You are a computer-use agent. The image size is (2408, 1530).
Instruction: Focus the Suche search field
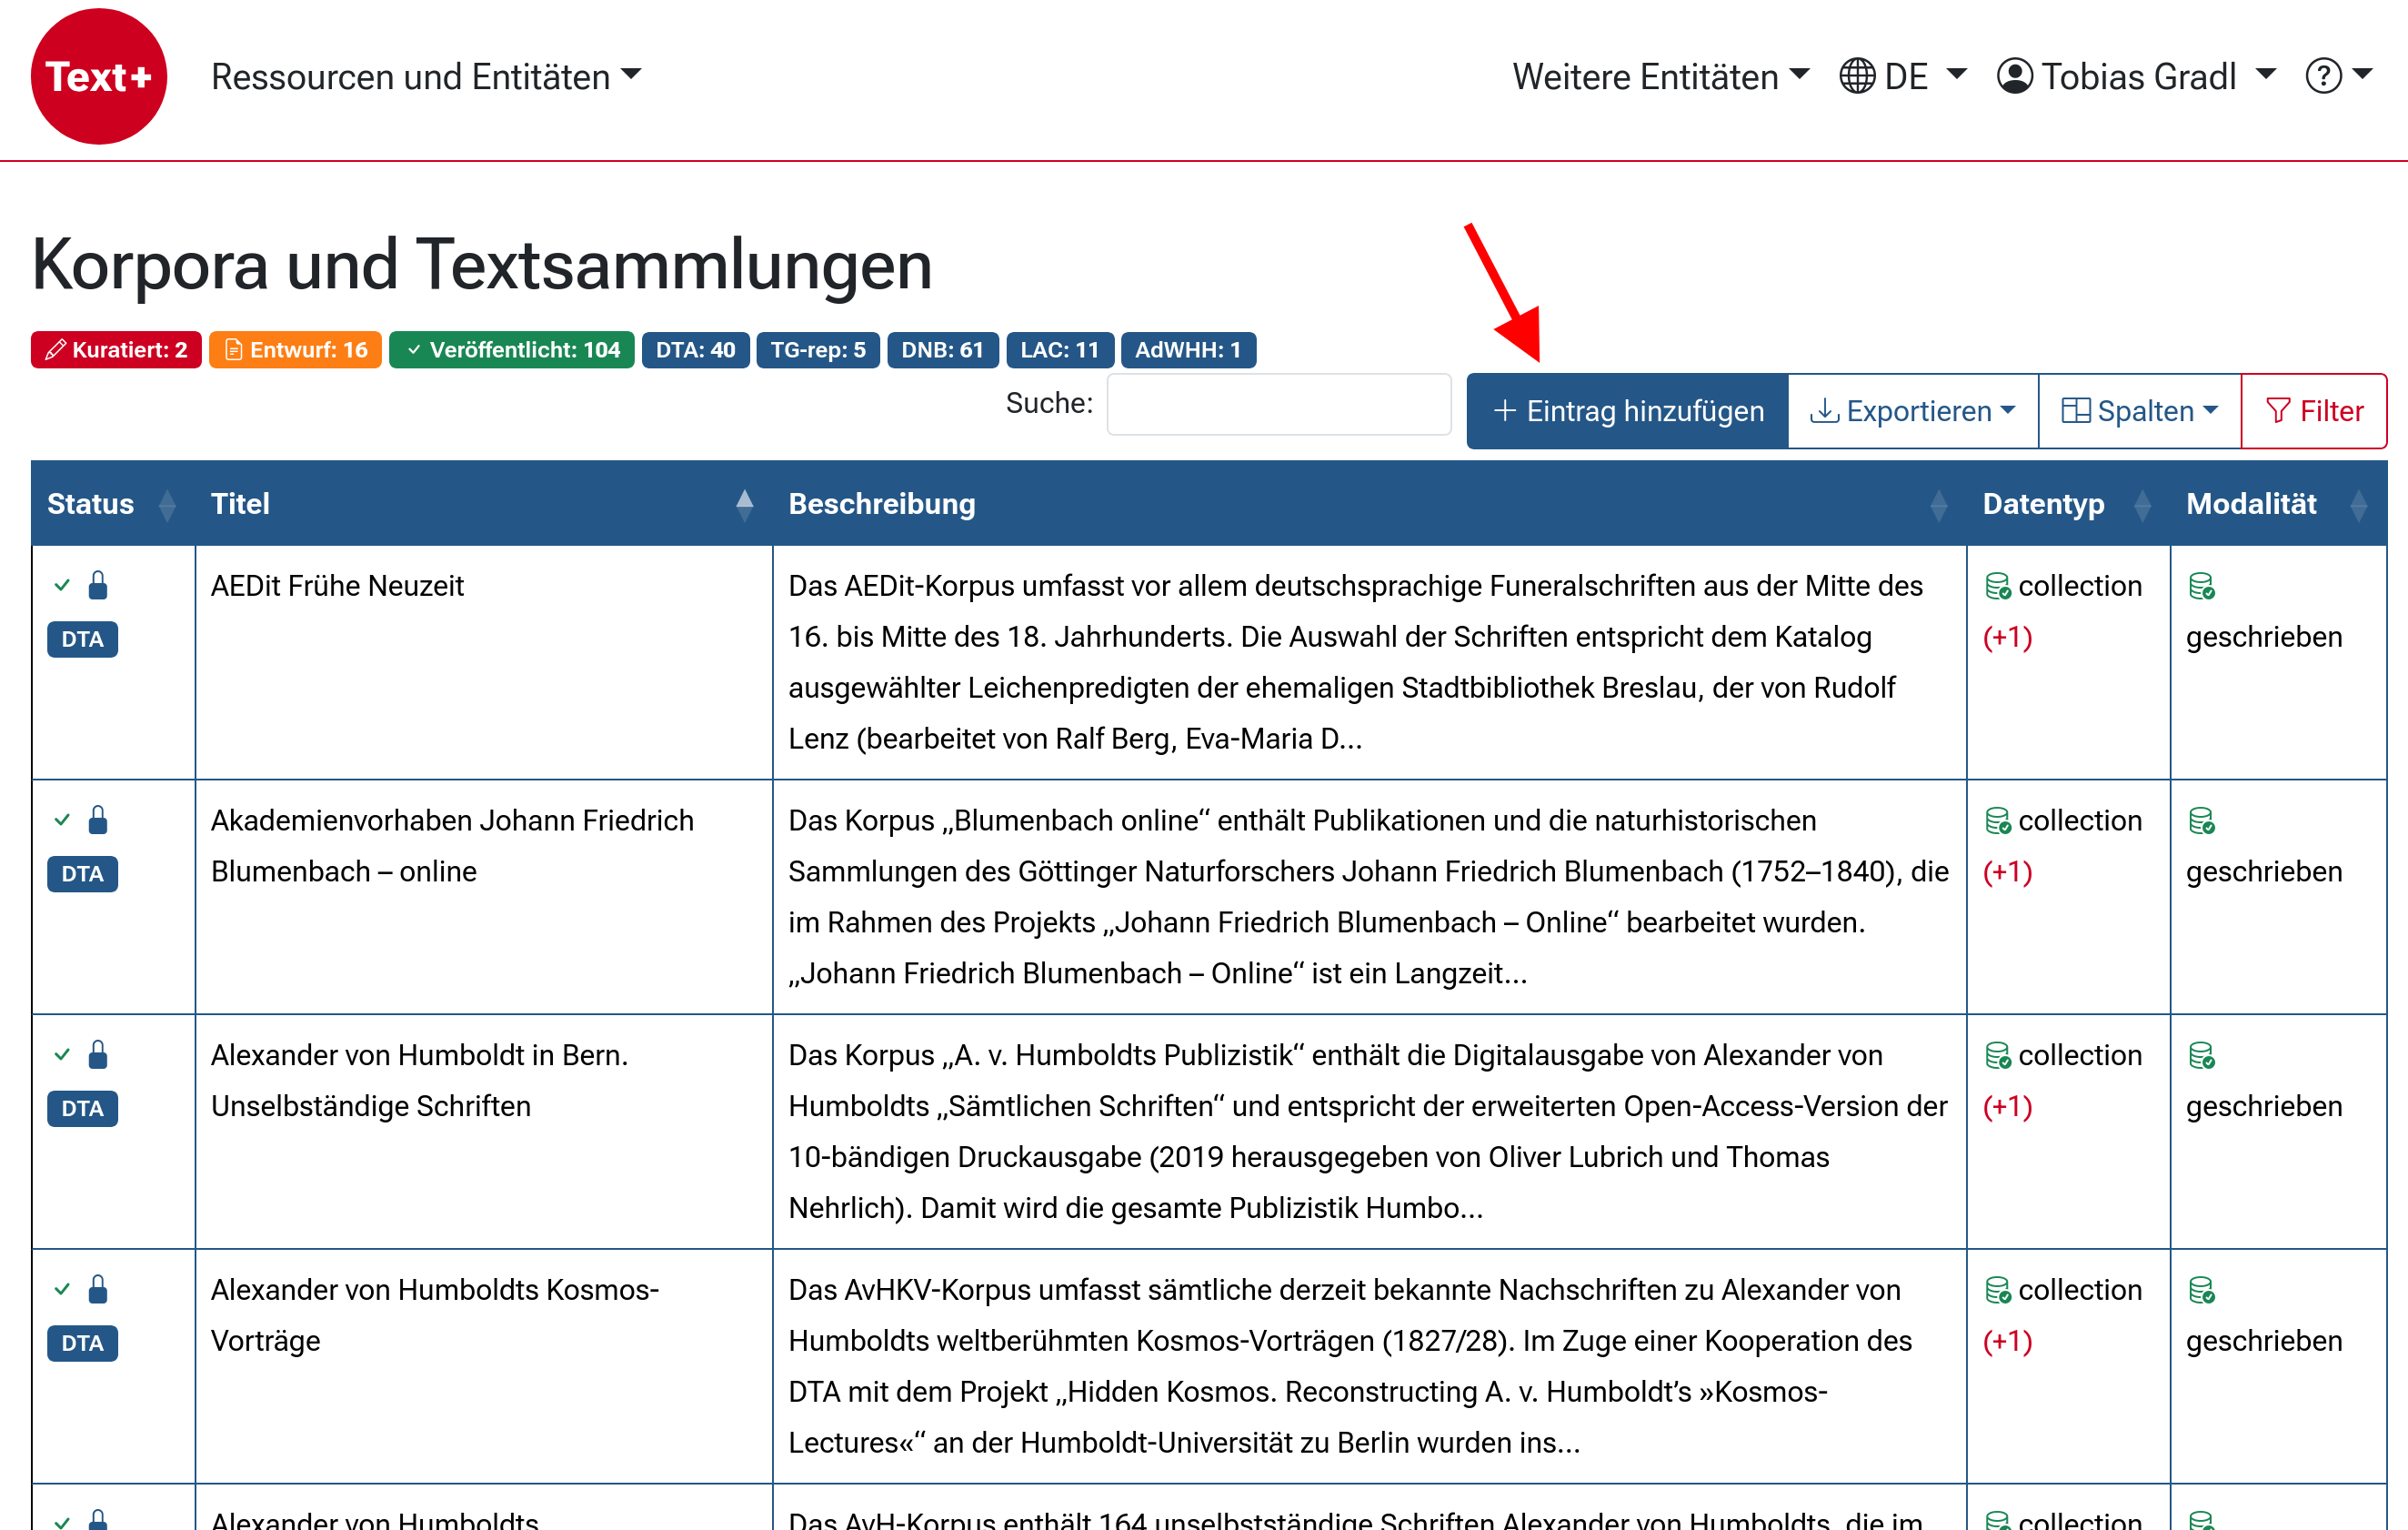pyautogui.click(x=1279, y=405)
